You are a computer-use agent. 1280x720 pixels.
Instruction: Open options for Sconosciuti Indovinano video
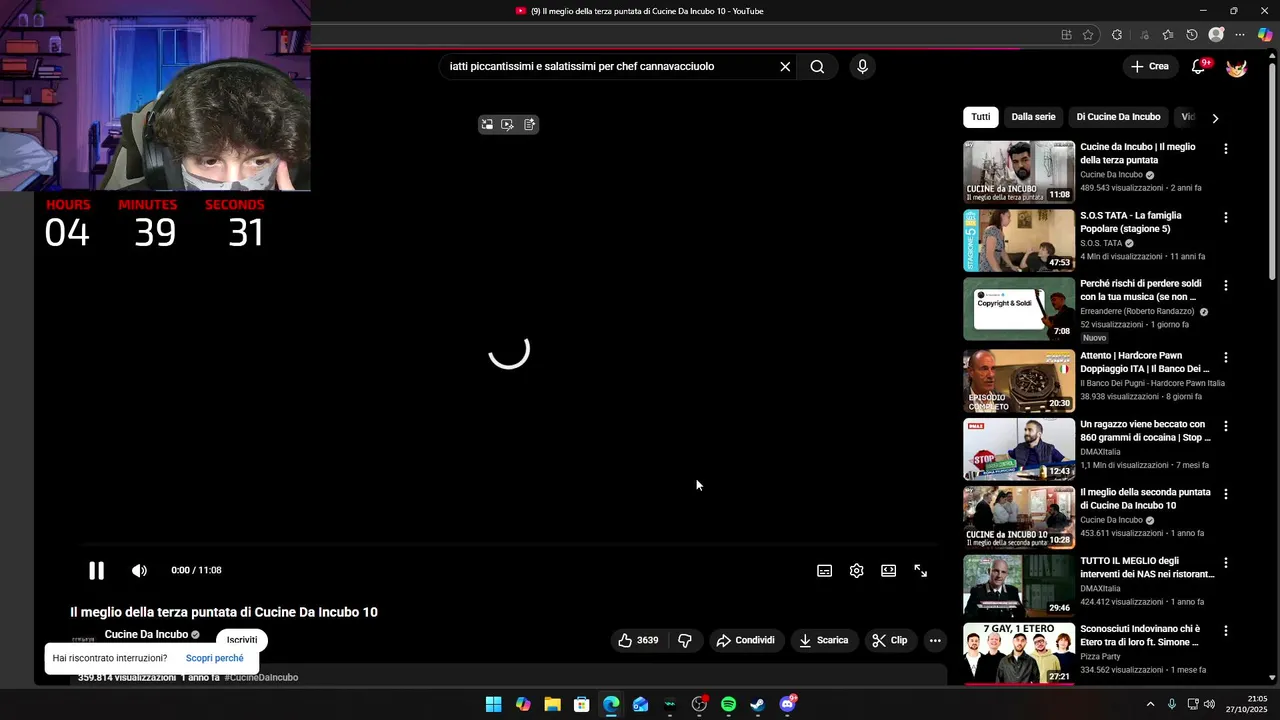[x=1226, y=631]
